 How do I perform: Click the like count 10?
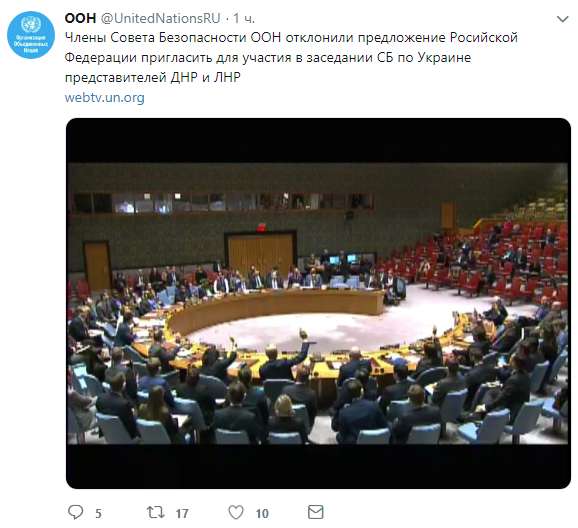point(262,513)
